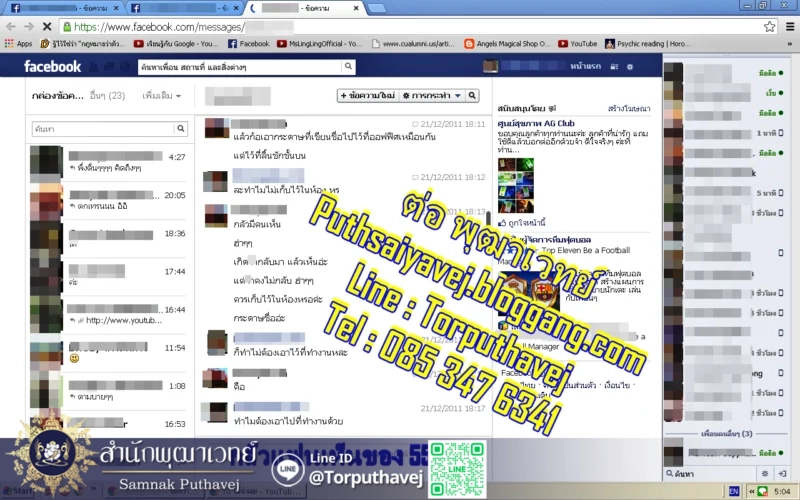Open the Facebook bookmark
The height and width of the screenshot is (500, 800).
[x=248, y=44]
